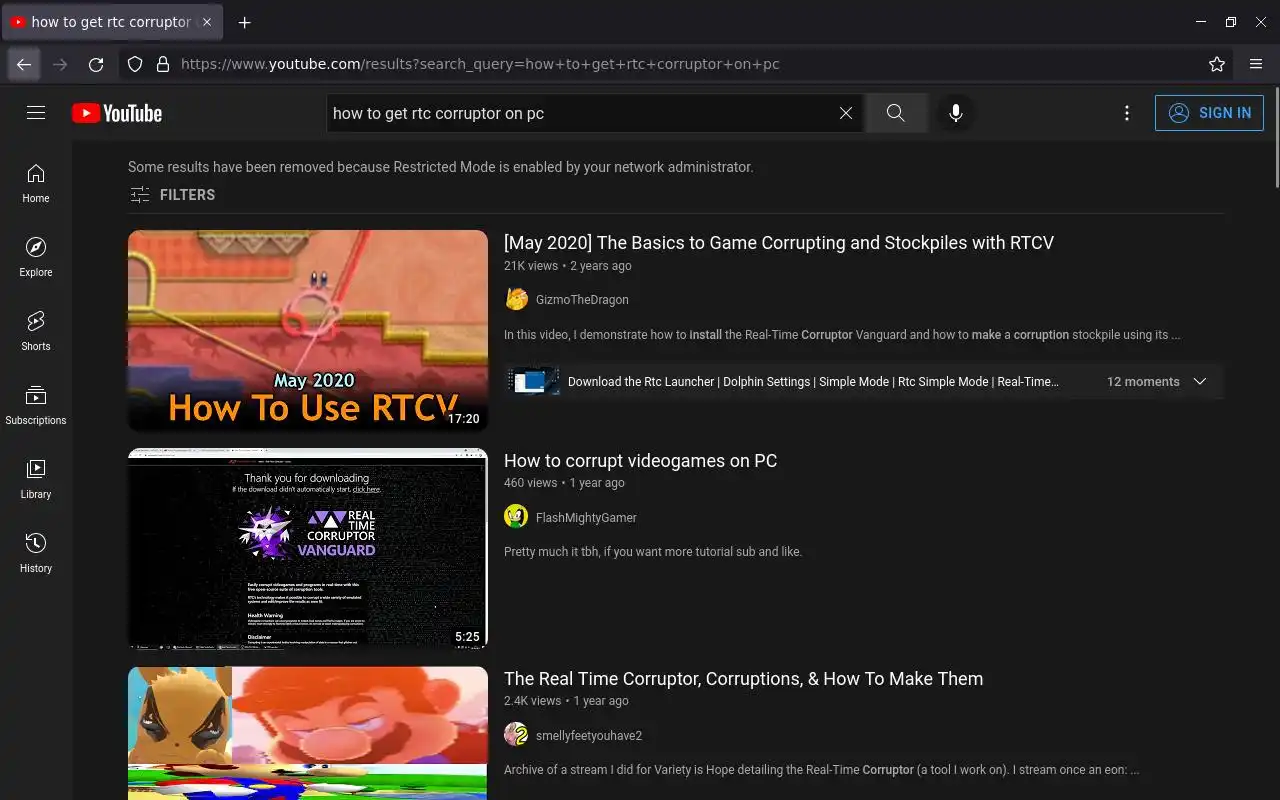This screenshot has height=800, width=1280.
Task: Click the Archive of a stream description
Action: pos(821,770)
